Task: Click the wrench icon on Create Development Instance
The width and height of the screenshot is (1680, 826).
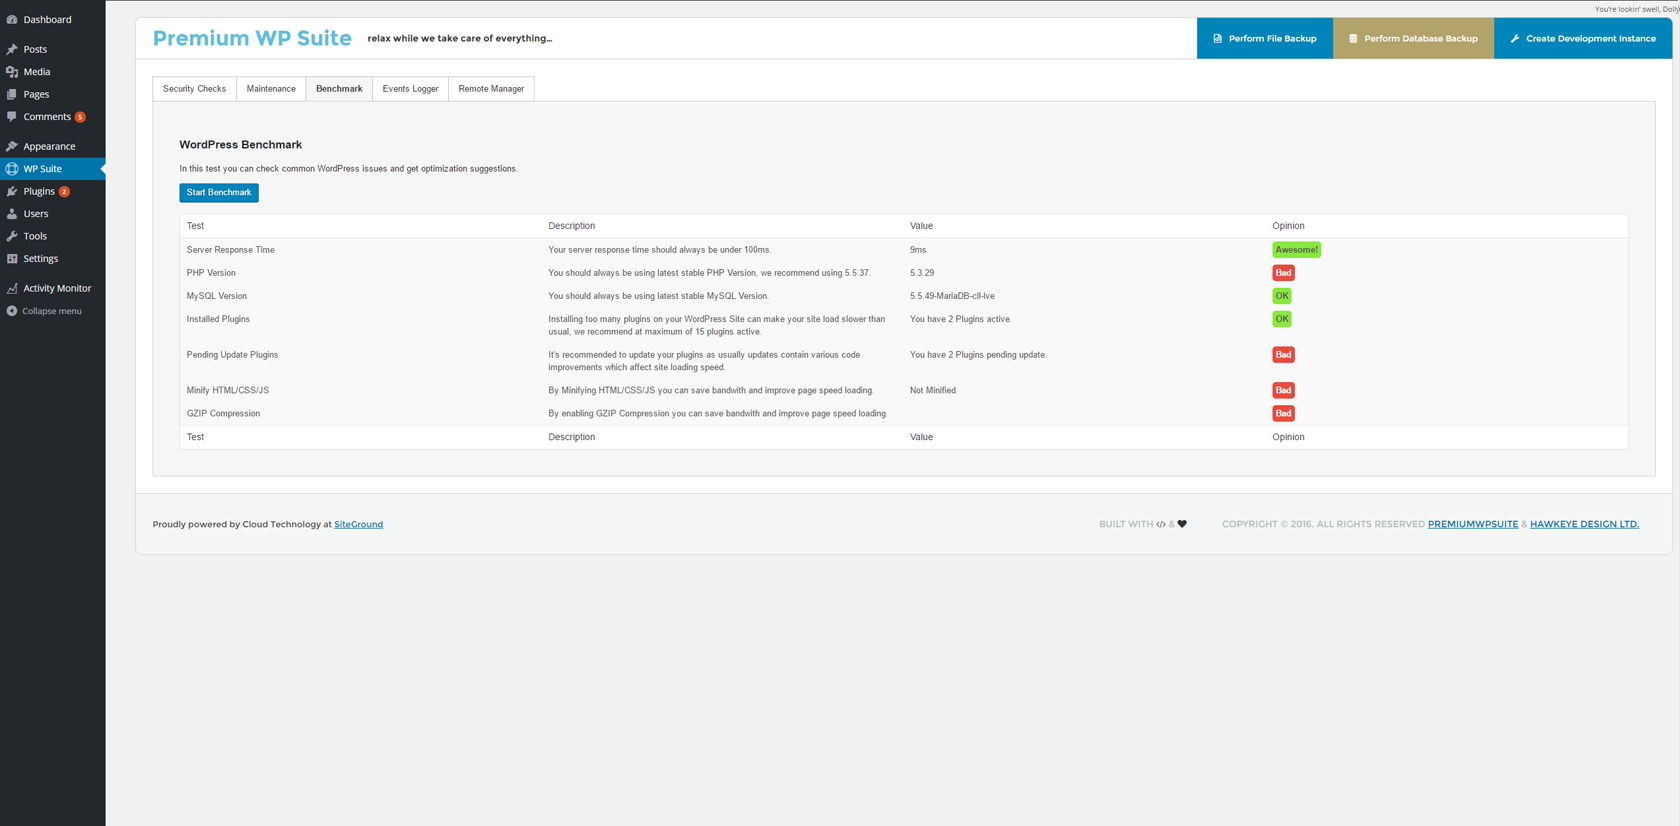Action: click(x=1515, y=38)
